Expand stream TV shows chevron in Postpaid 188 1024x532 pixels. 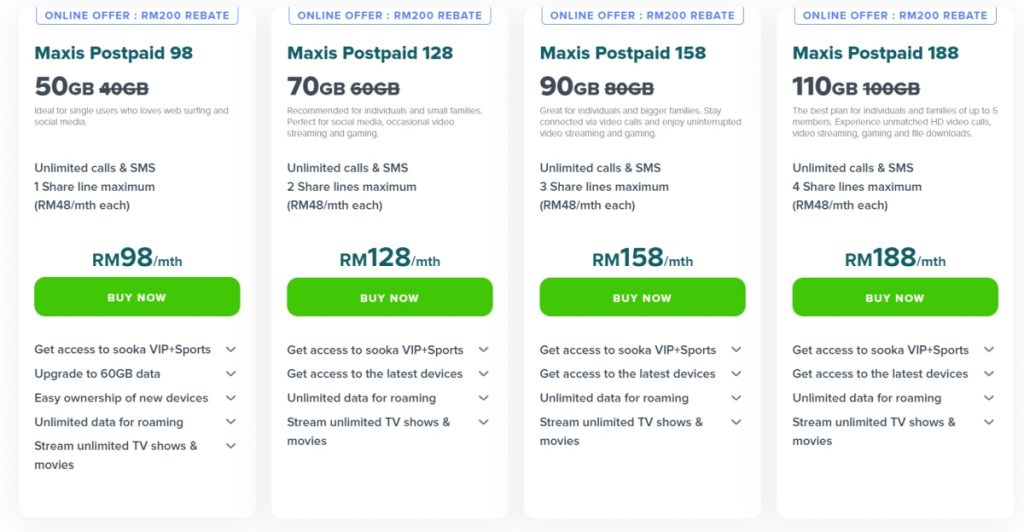(x=989, y=422)
